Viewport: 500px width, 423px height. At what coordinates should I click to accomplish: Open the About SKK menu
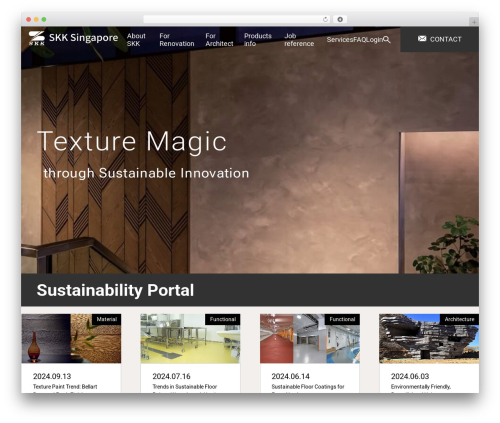coord(136,40)
